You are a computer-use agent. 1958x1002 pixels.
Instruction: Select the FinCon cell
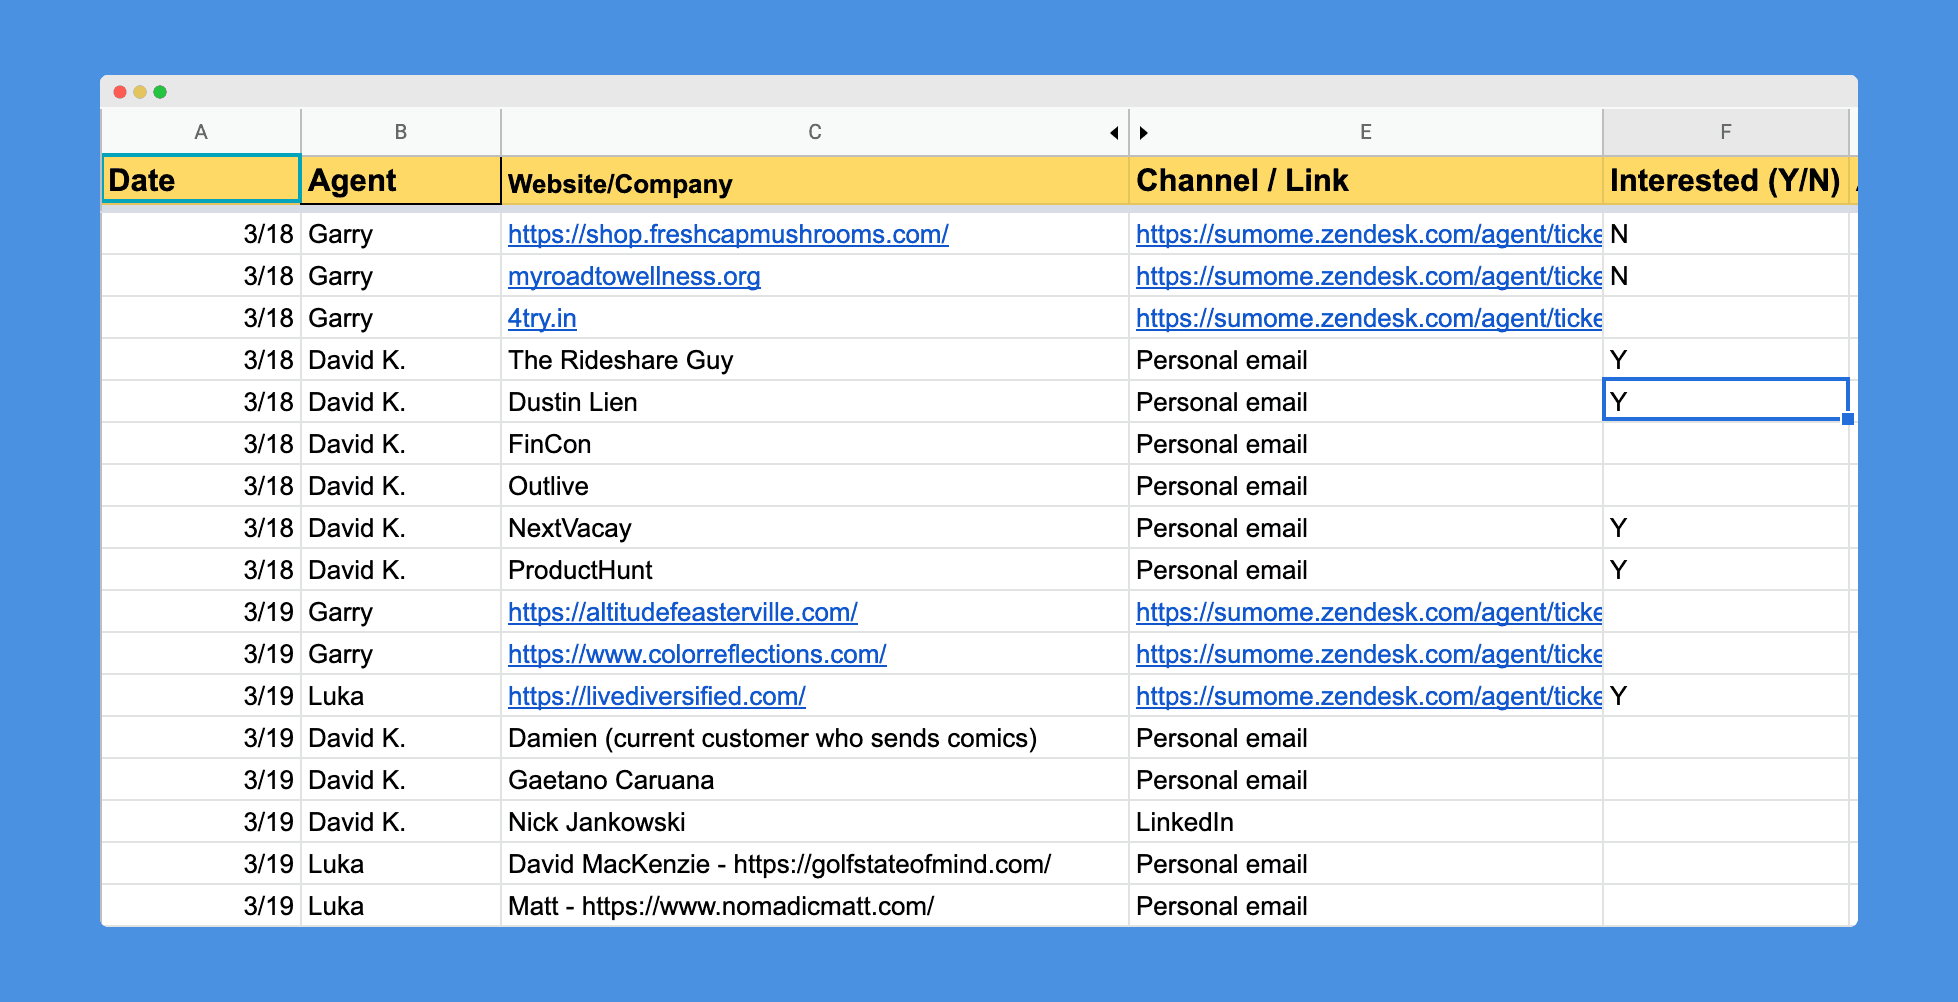click(815, 444)
